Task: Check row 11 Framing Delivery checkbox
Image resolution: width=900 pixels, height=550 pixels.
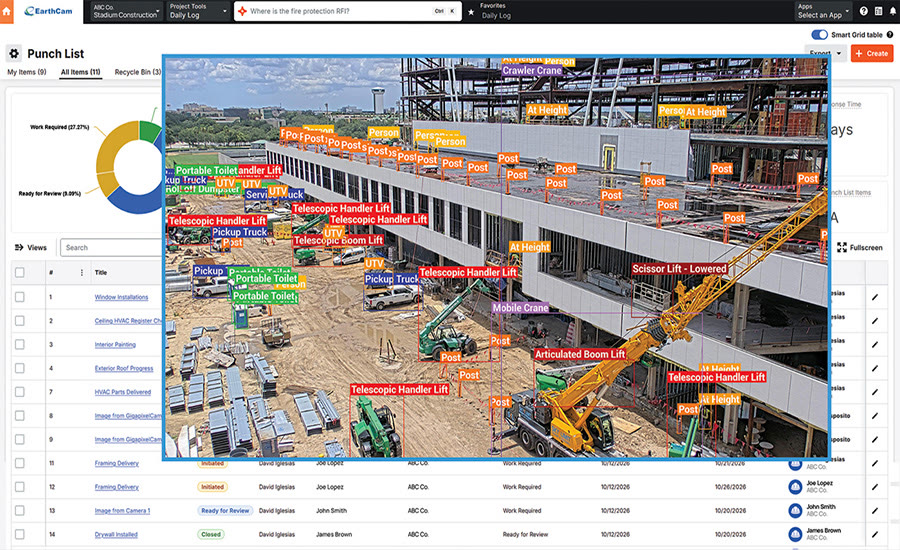Action: point(20,463)
